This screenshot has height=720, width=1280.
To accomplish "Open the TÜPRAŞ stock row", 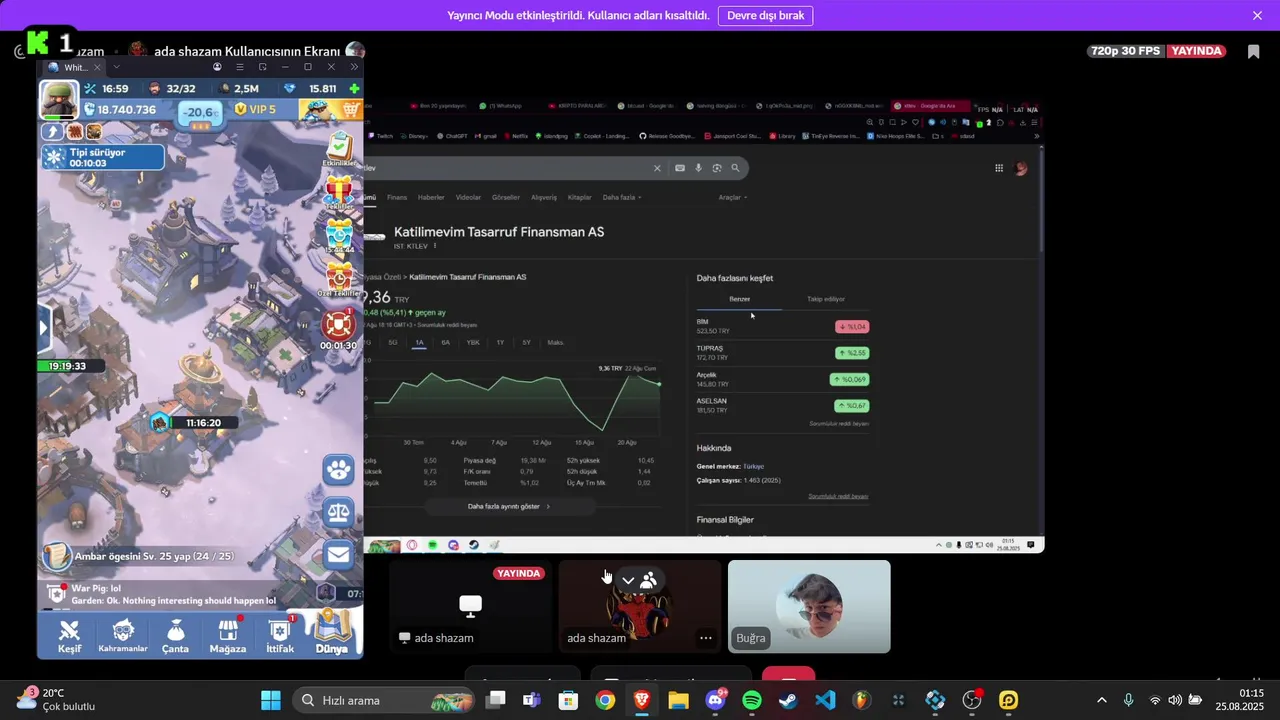I will click(x=782, y=353).
